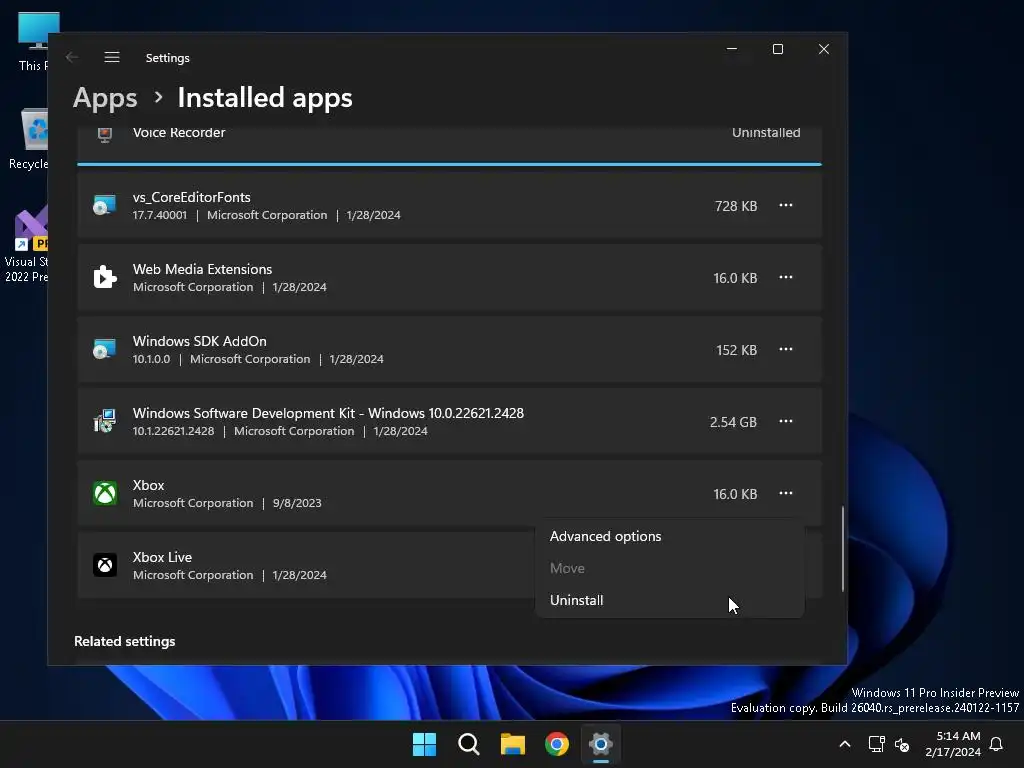Click the vs_CoreEditorFonts installer icon
The image size is (1024, 768).
[104, 206]
